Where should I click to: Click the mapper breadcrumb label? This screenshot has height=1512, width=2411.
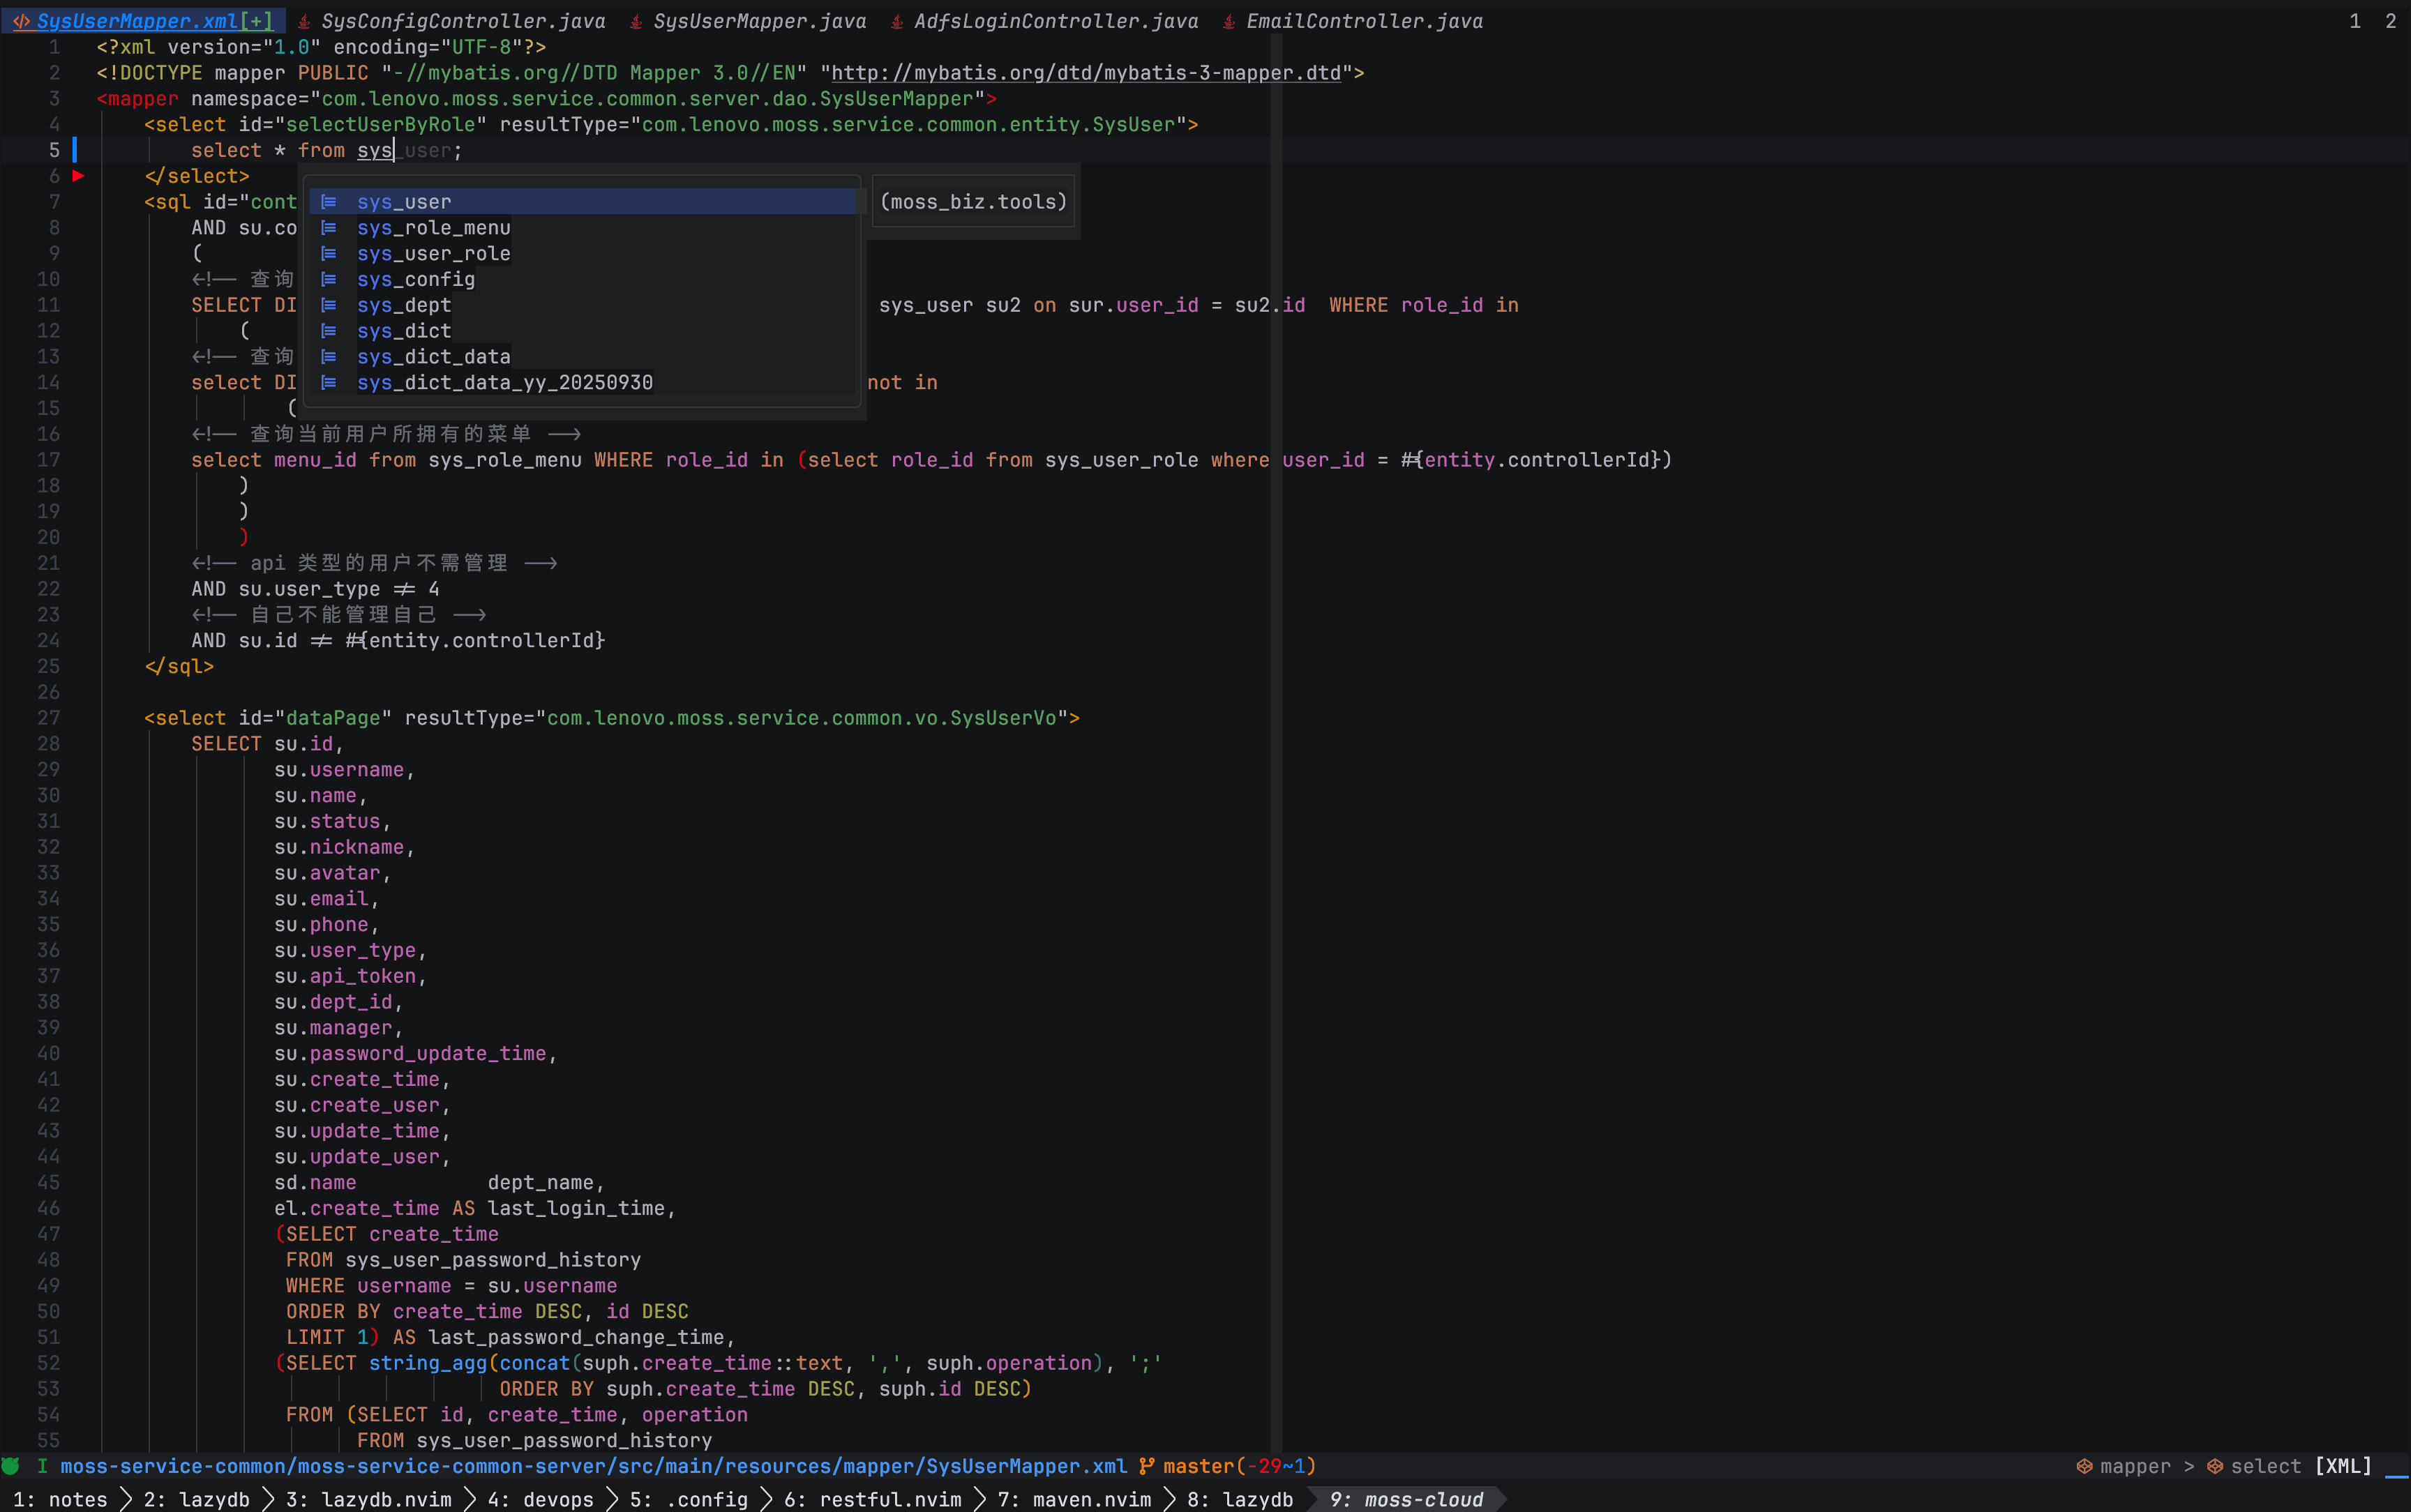pyautogui.click(x=2135, y=1466)
